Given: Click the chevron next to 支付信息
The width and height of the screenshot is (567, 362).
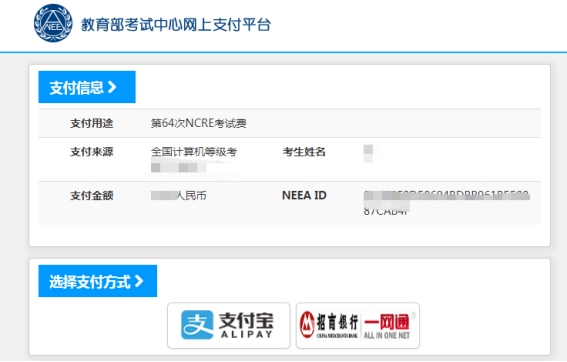Looking at the screenshot, I should pos(112,87).
